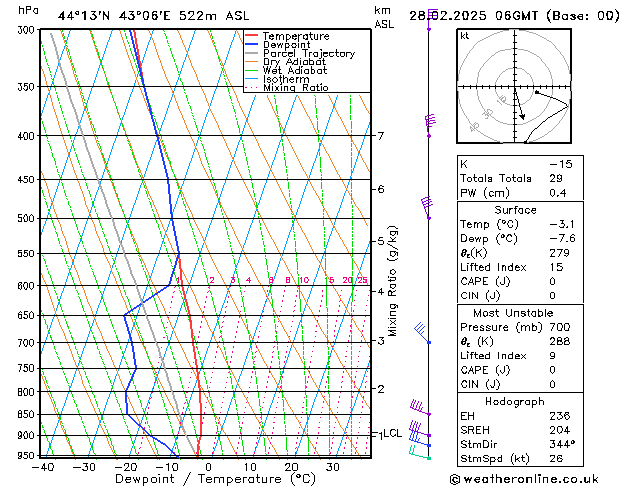
Task: Click the date 28.02.2025 06GMT header
Action: (x=514, y=16)
